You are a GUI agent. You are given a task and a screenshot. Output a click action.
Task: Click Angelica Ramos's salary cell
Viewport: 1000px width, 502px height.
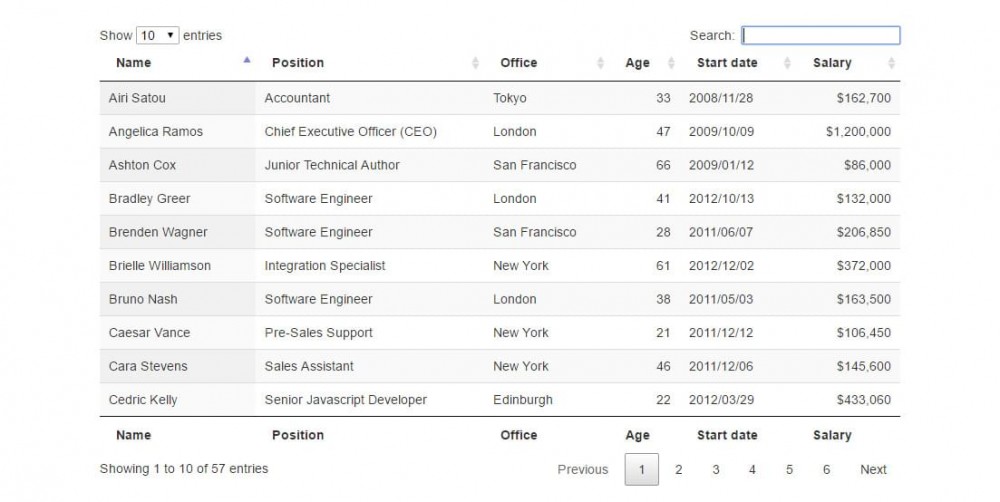click(x=858, y=132)
